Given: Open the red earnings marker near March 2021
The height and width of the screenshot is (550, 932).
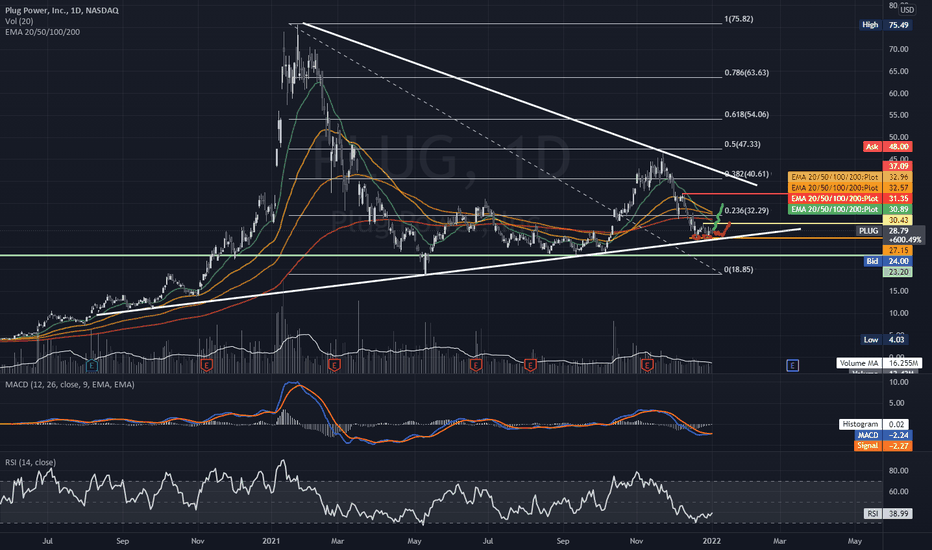Looking at the screenshot, I should (334, 365).
